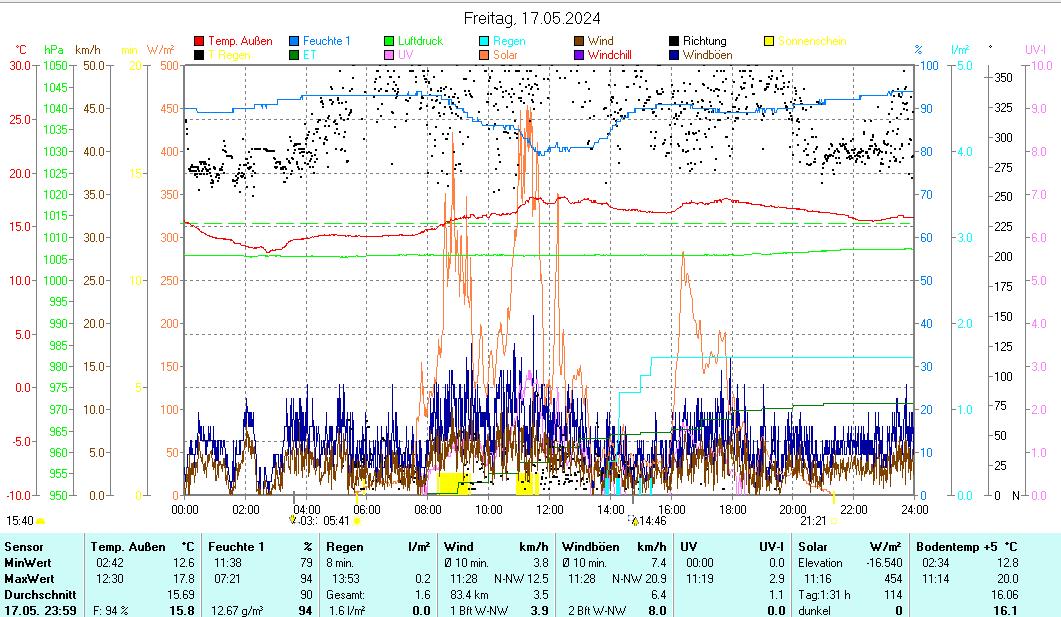
Task: Click the sunrise marker next to 05:41
Action: pyautogui.click(x=357, y=520)
